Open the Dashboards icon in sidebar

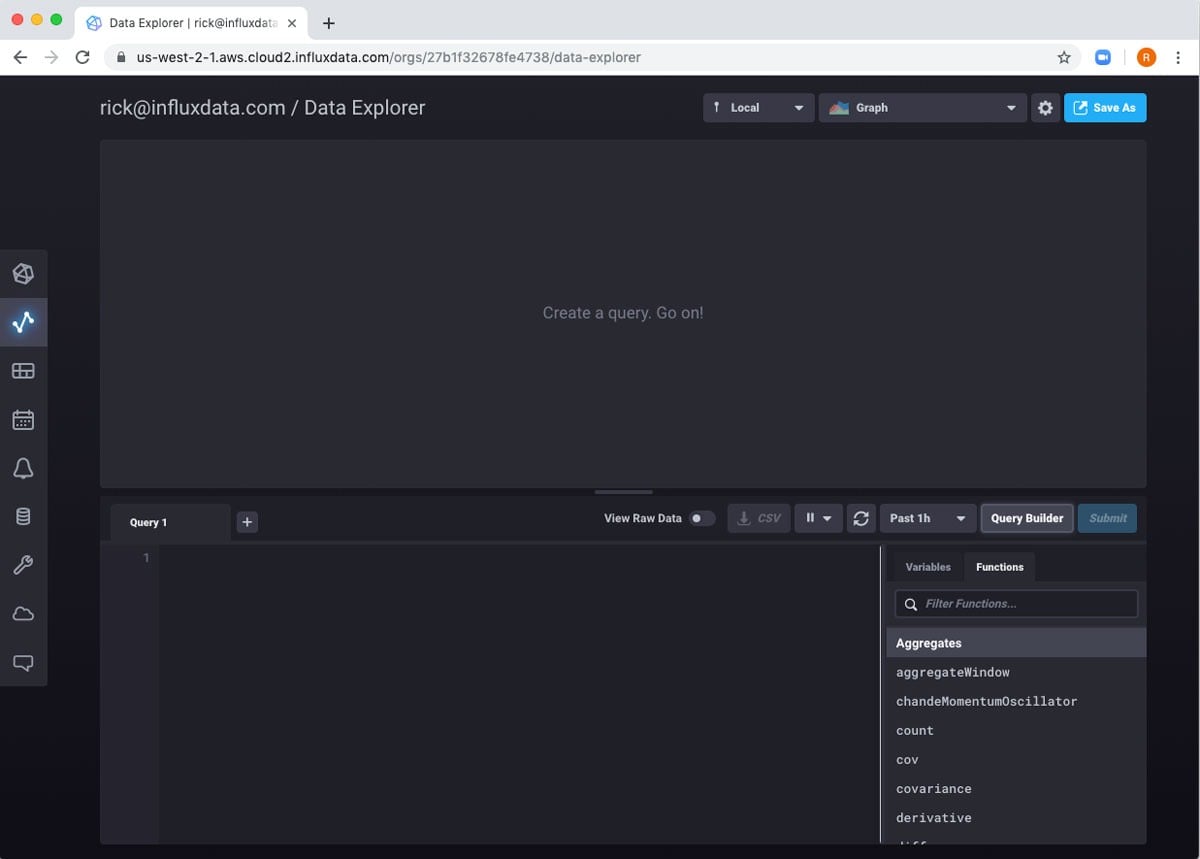tap(23, 371)
